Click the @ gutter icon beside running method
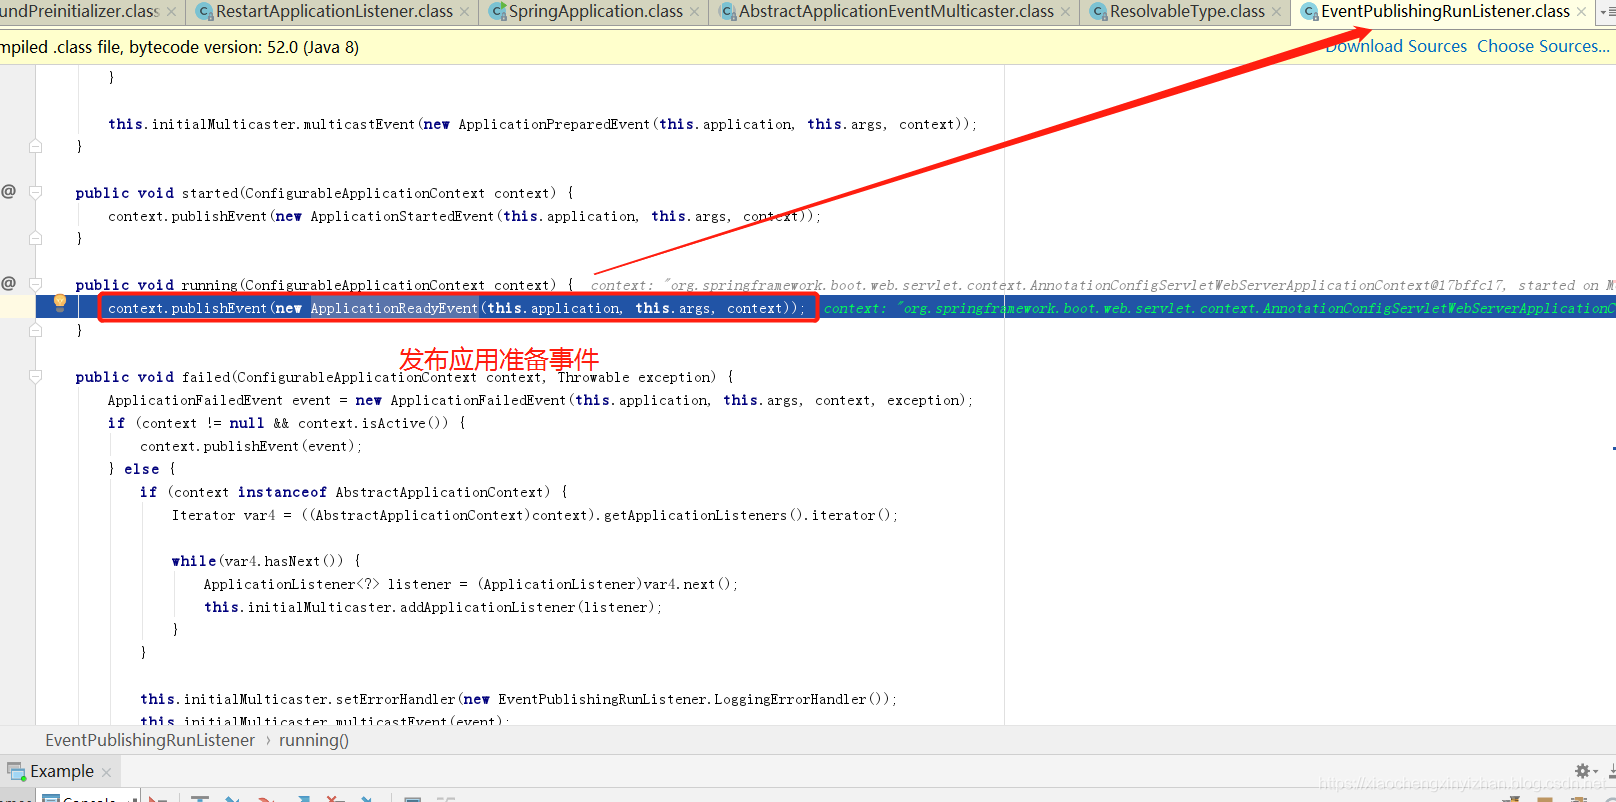The height and width of the screenshot is (802, 1616). (x=9, y=283)
